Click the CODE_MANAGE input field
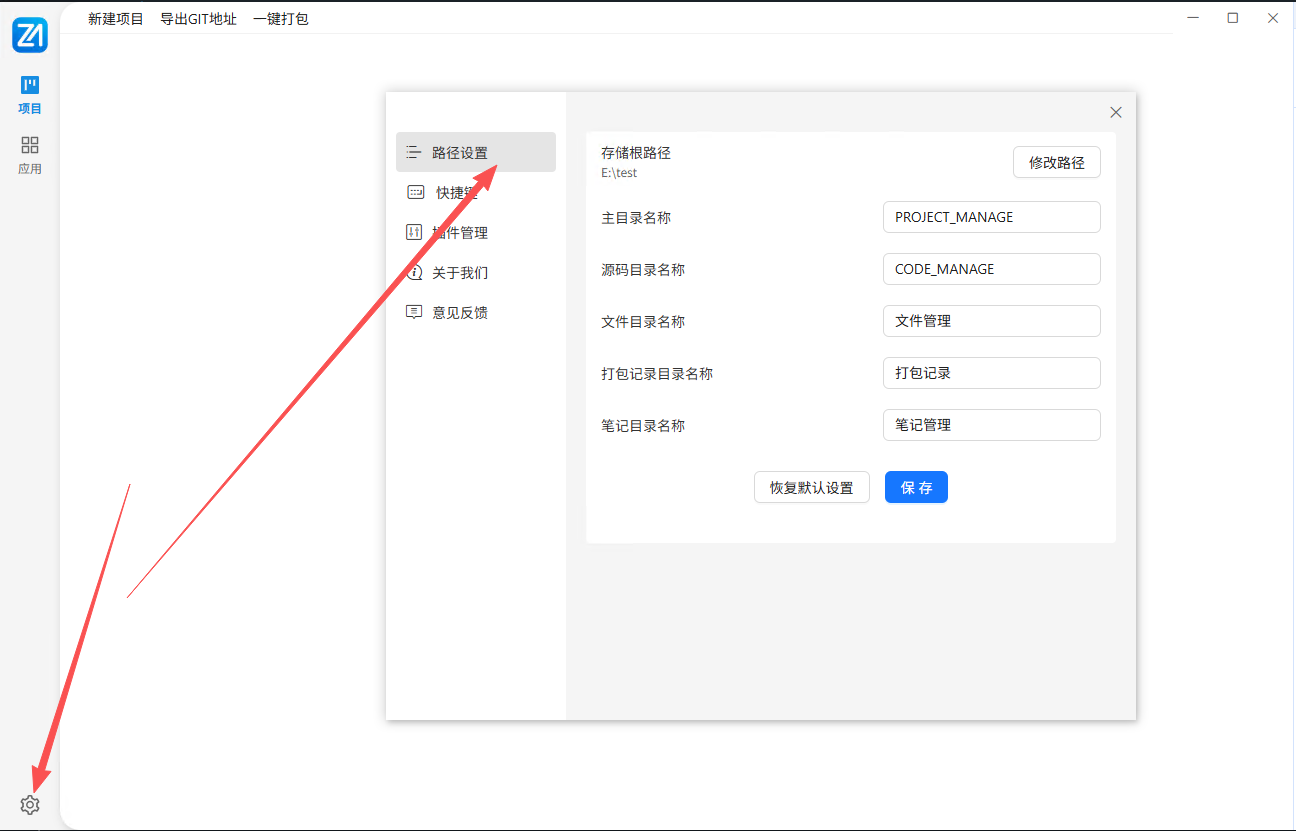1296x831 pixels. 991,269
